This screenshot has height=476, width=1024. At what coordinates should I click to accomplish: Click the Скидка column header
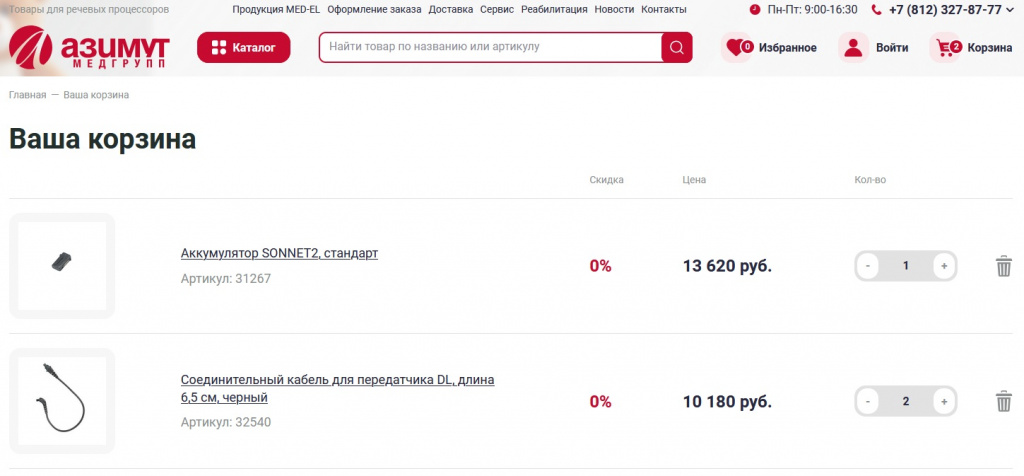(607, 180)
